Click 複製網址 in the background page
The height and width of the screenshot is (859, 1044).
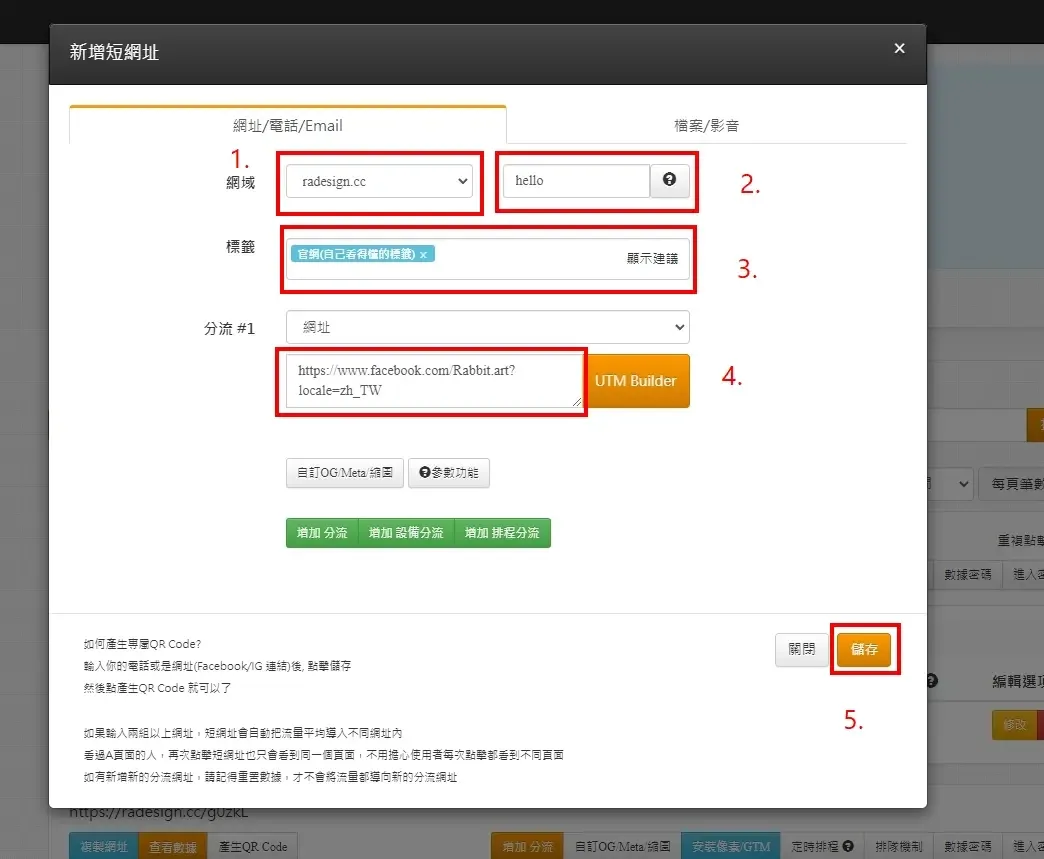104,846
